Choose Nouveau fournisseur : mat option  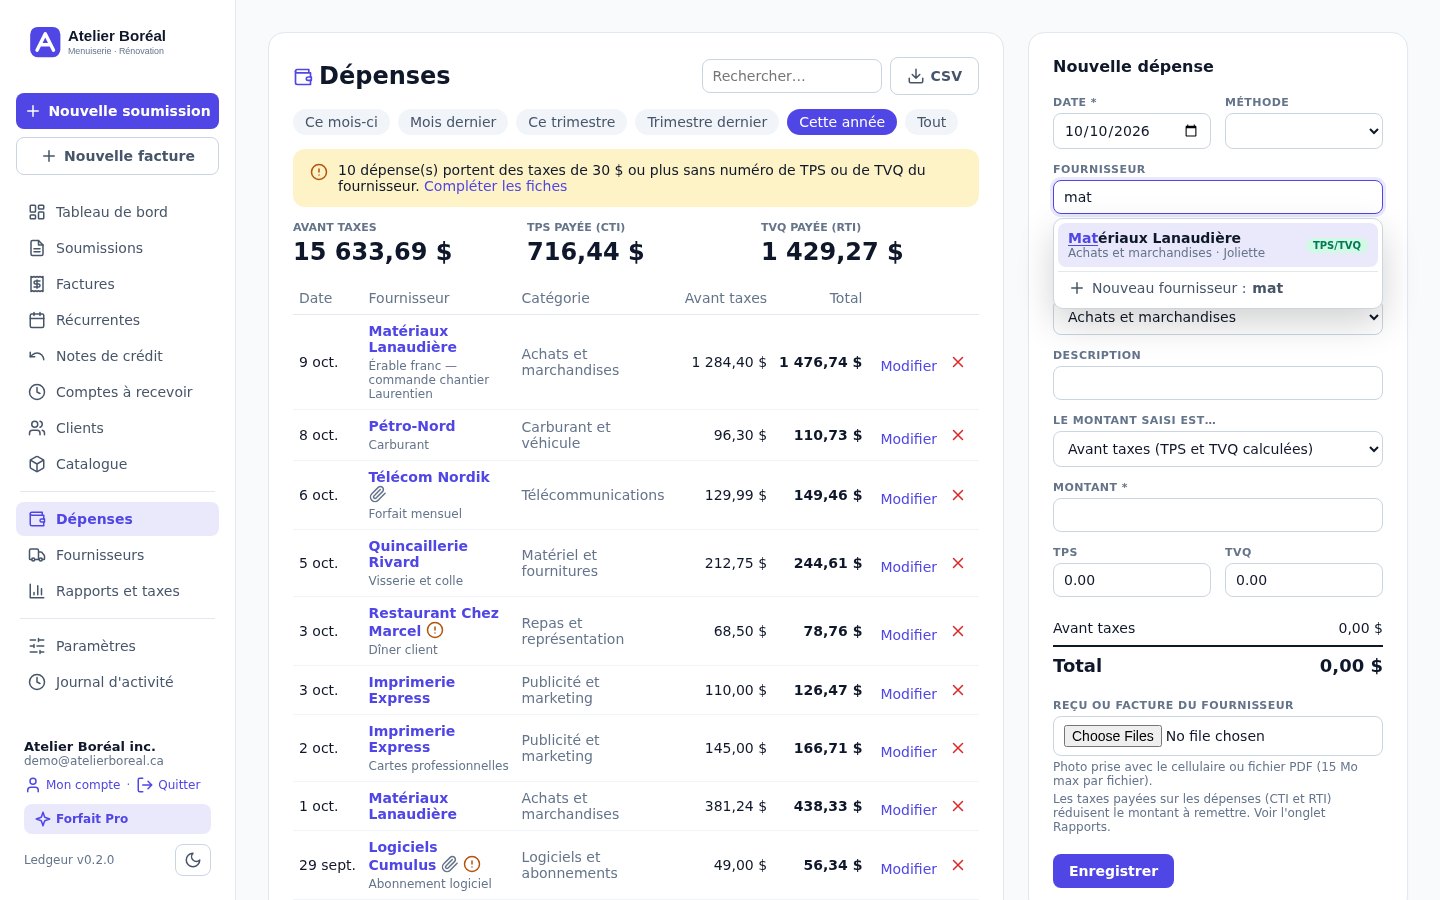click(1218, 288)
